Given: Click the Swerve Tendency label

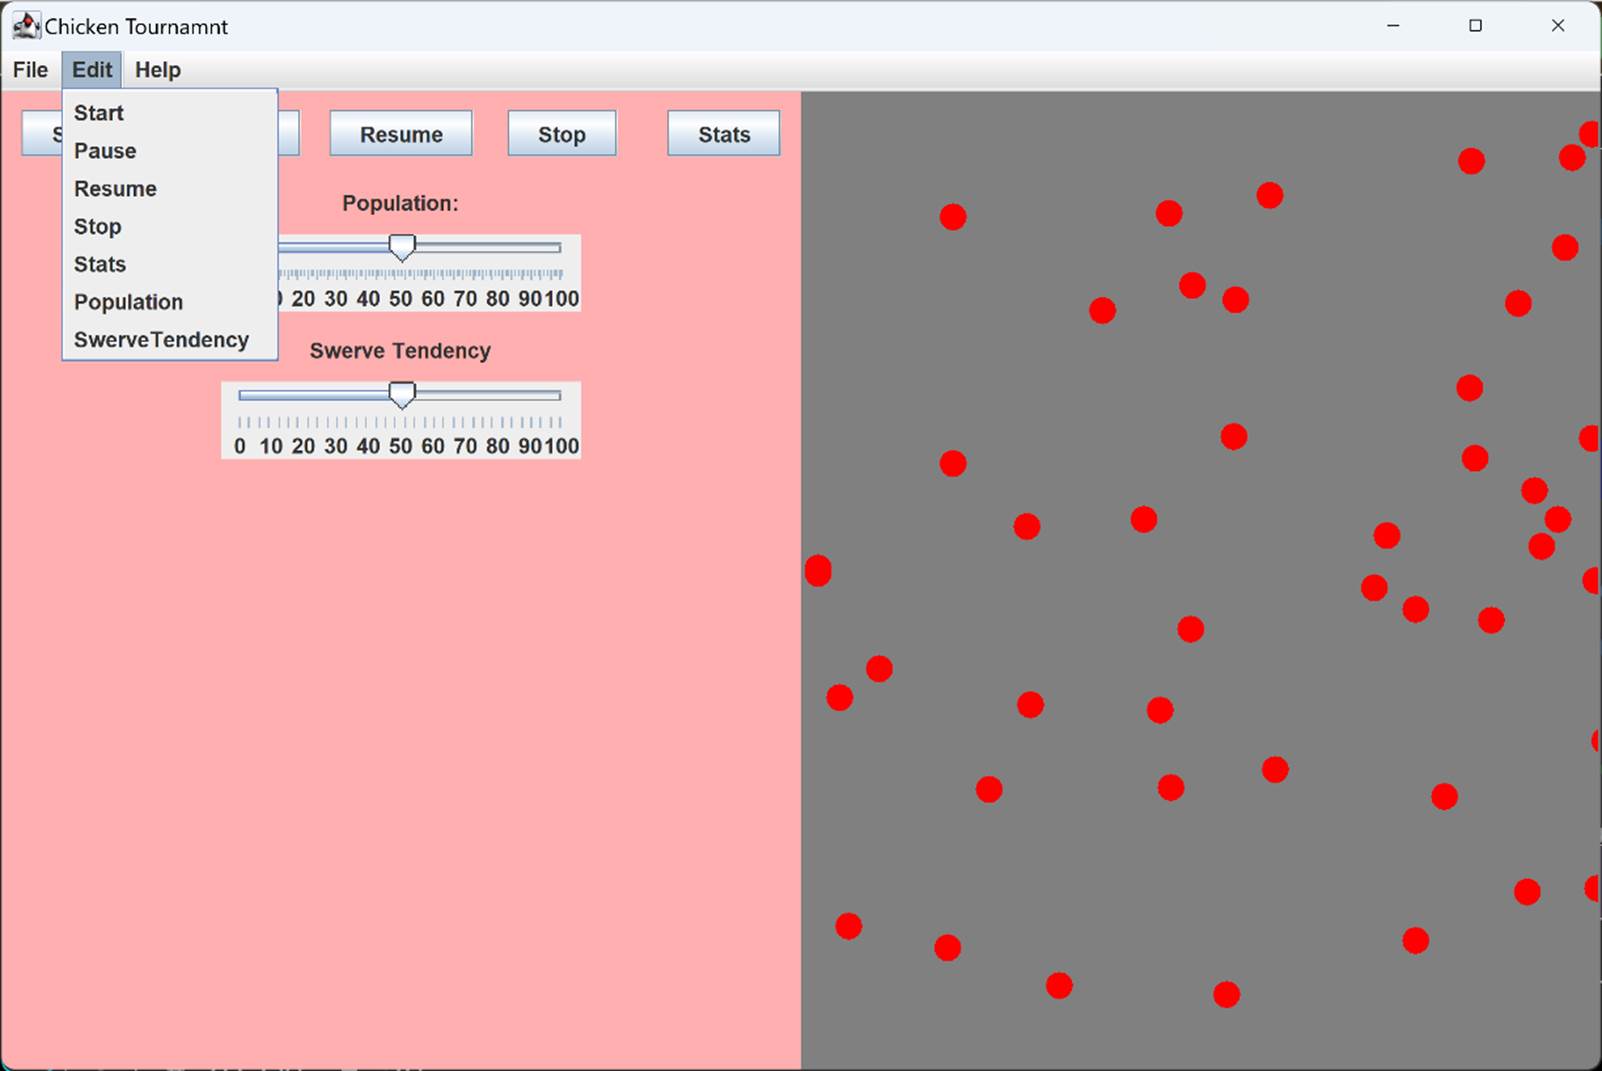Looking at the screenshot, I should coord(400,351).
